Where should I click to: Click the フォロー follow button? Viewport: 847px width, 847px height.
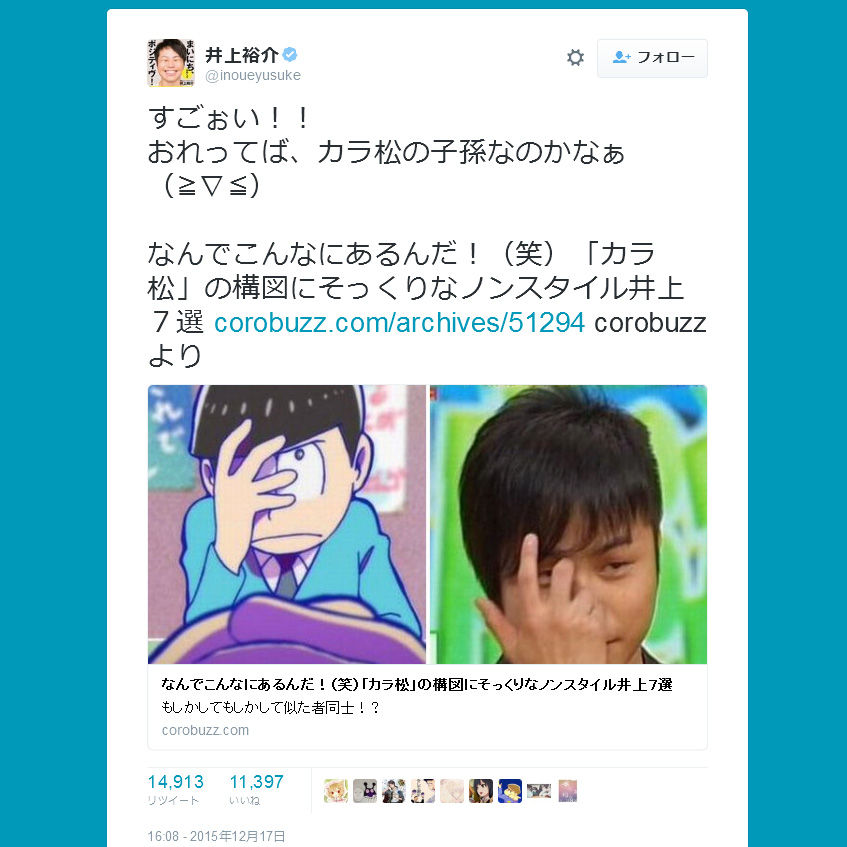(652, 58)
